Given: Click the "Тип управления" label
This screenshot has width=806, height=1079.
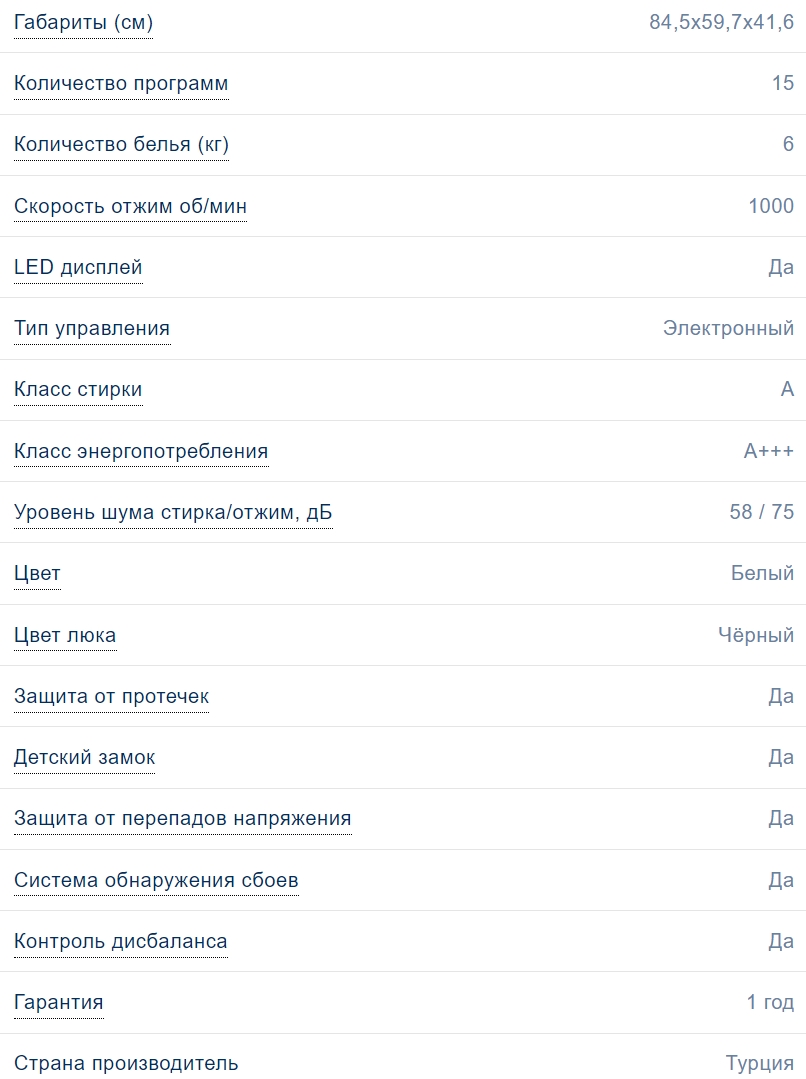Looking at the screenshot, I should tap(92, 328).
